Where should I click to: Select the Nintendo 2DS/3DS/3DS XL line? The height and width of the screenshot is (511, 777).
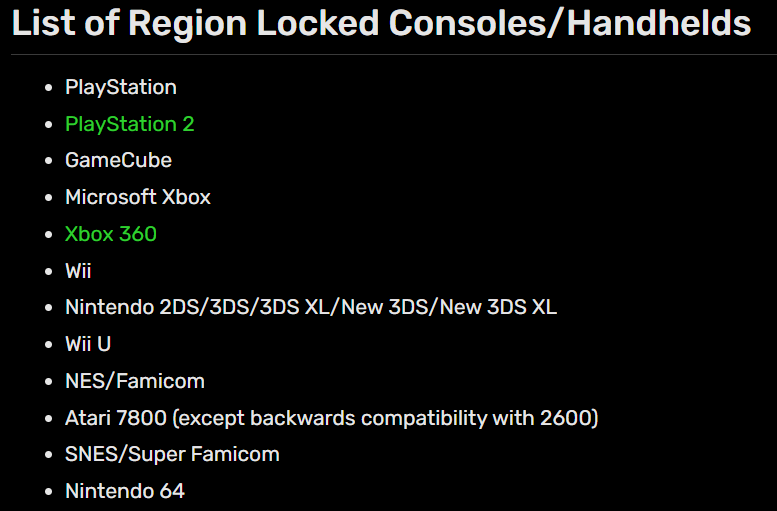pyautogui.click(x=310, y=307)
